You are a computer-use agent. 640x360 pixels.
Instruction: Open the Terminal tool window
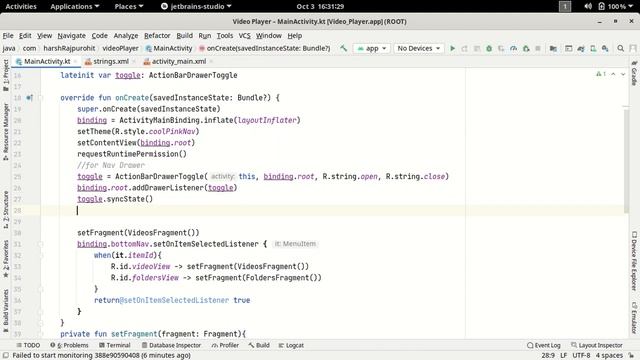point(115,345)
